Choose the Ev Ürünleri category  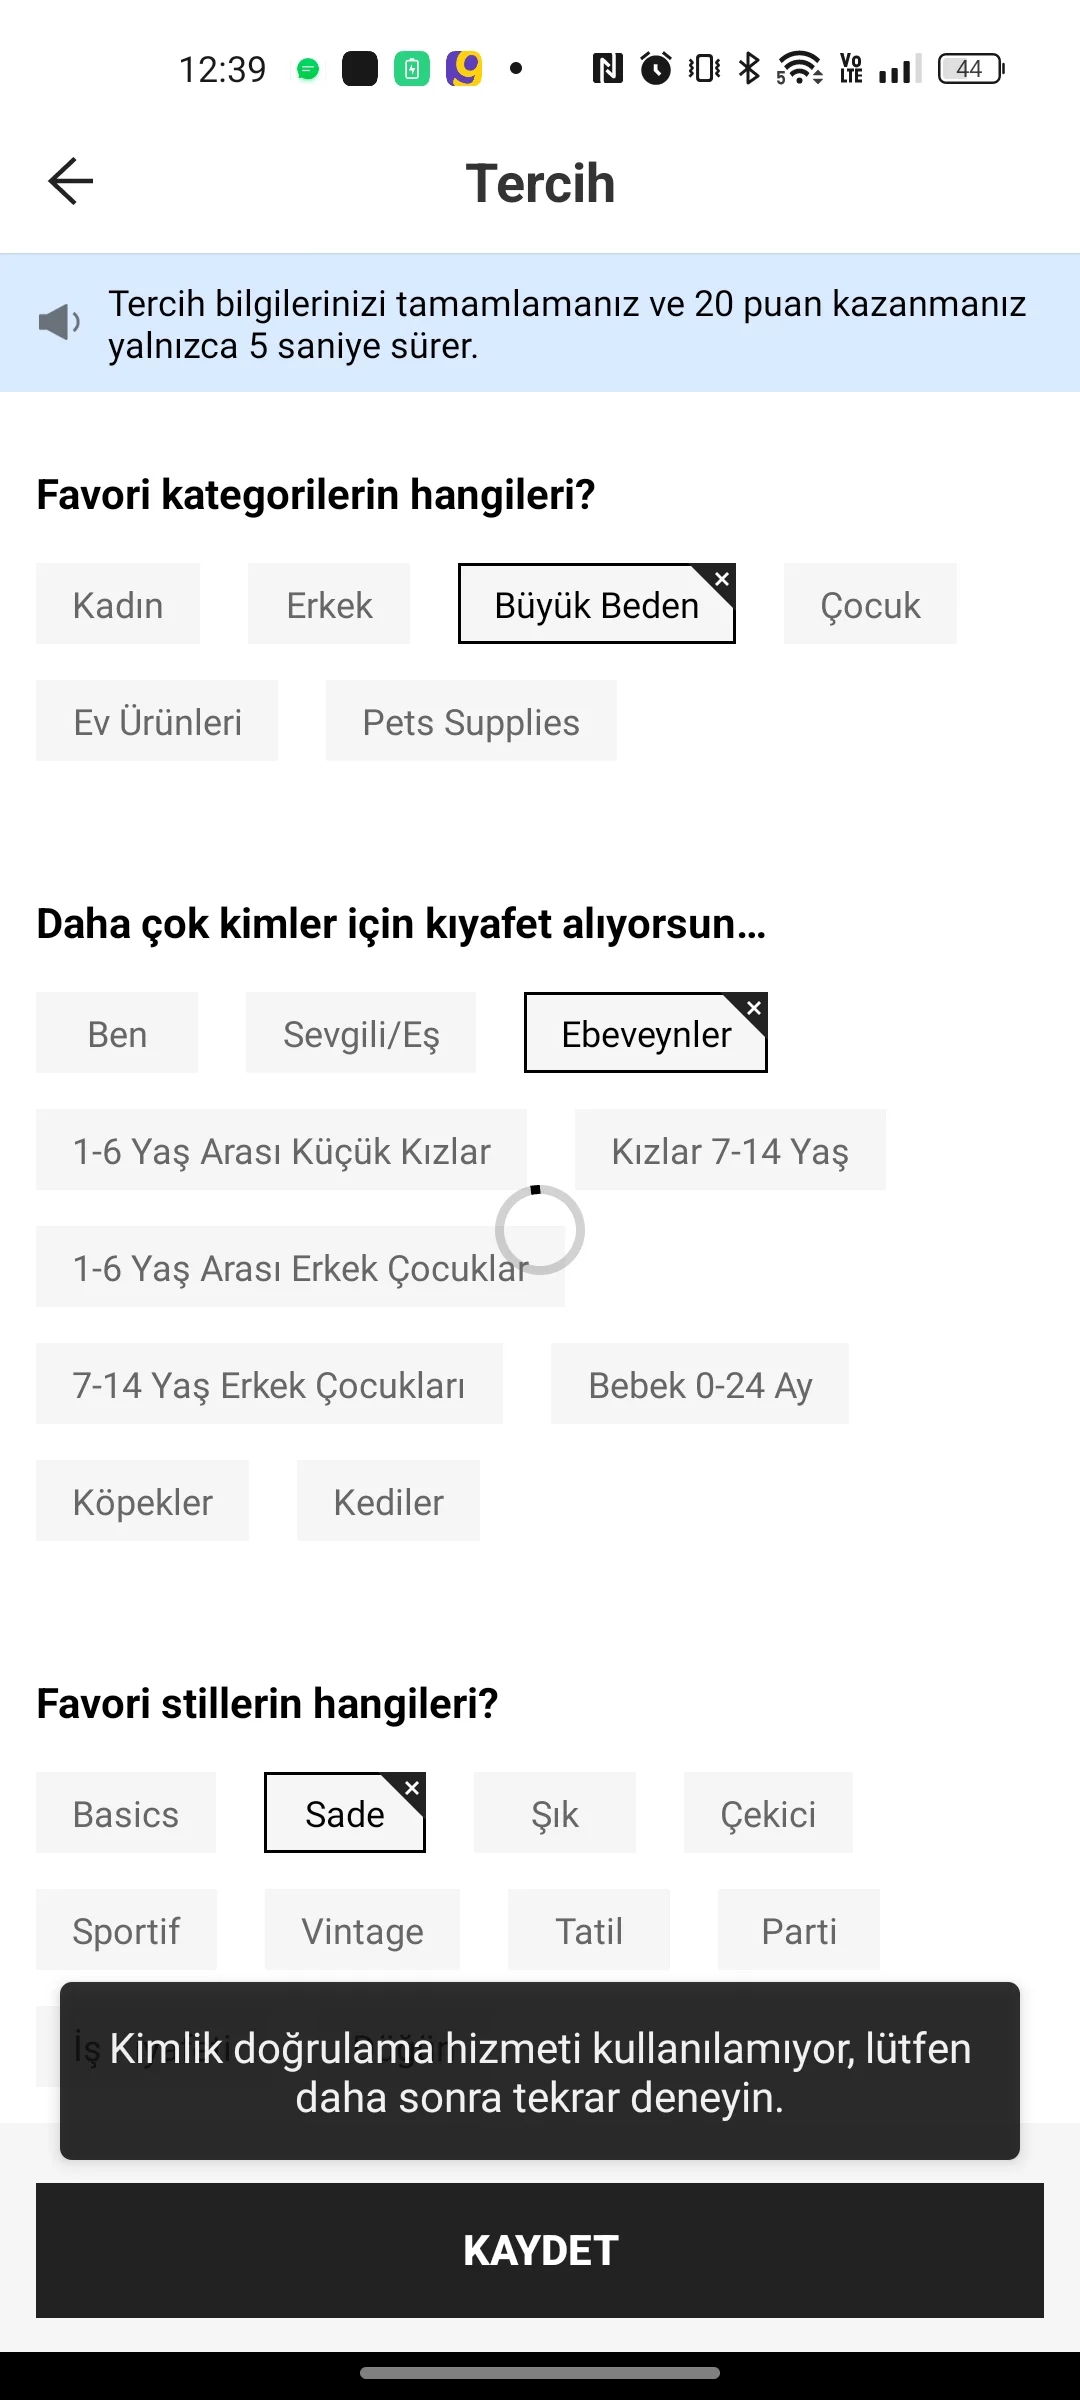157,721
